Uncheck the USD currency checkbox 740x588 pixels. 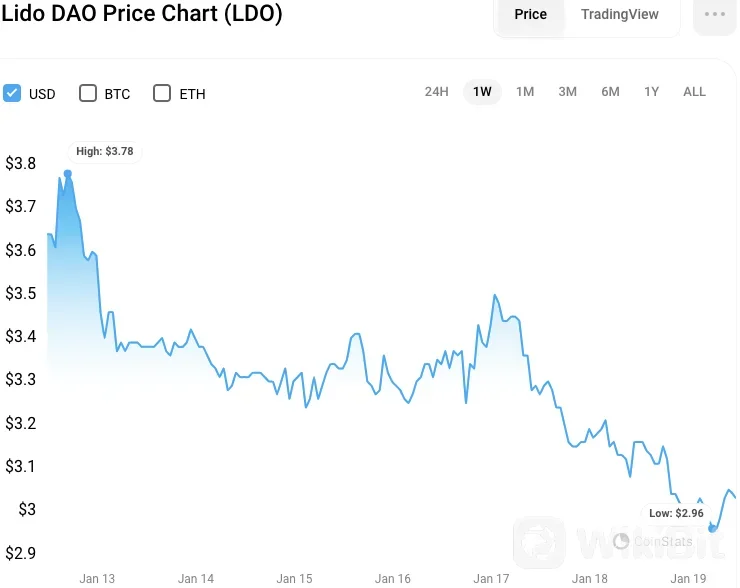point(12,93)
